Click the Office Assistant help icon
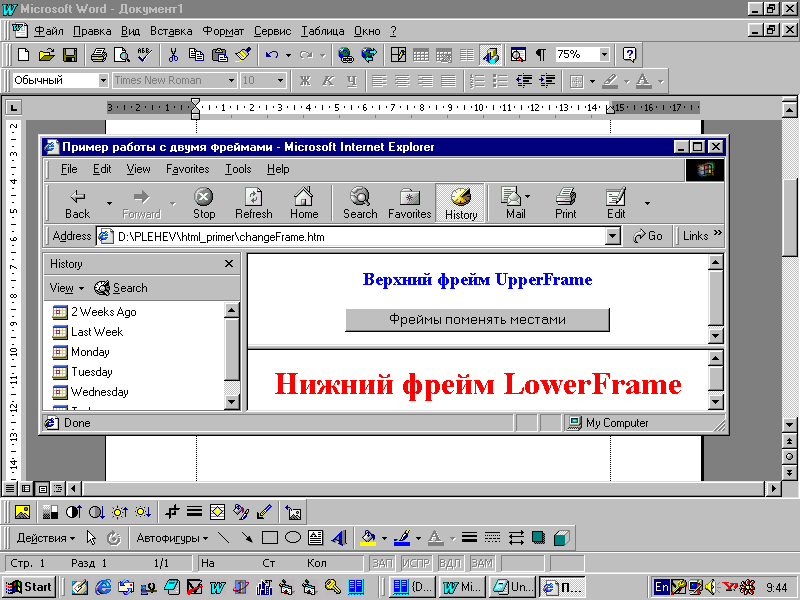The image size is (800, 600). click(629, 55)
